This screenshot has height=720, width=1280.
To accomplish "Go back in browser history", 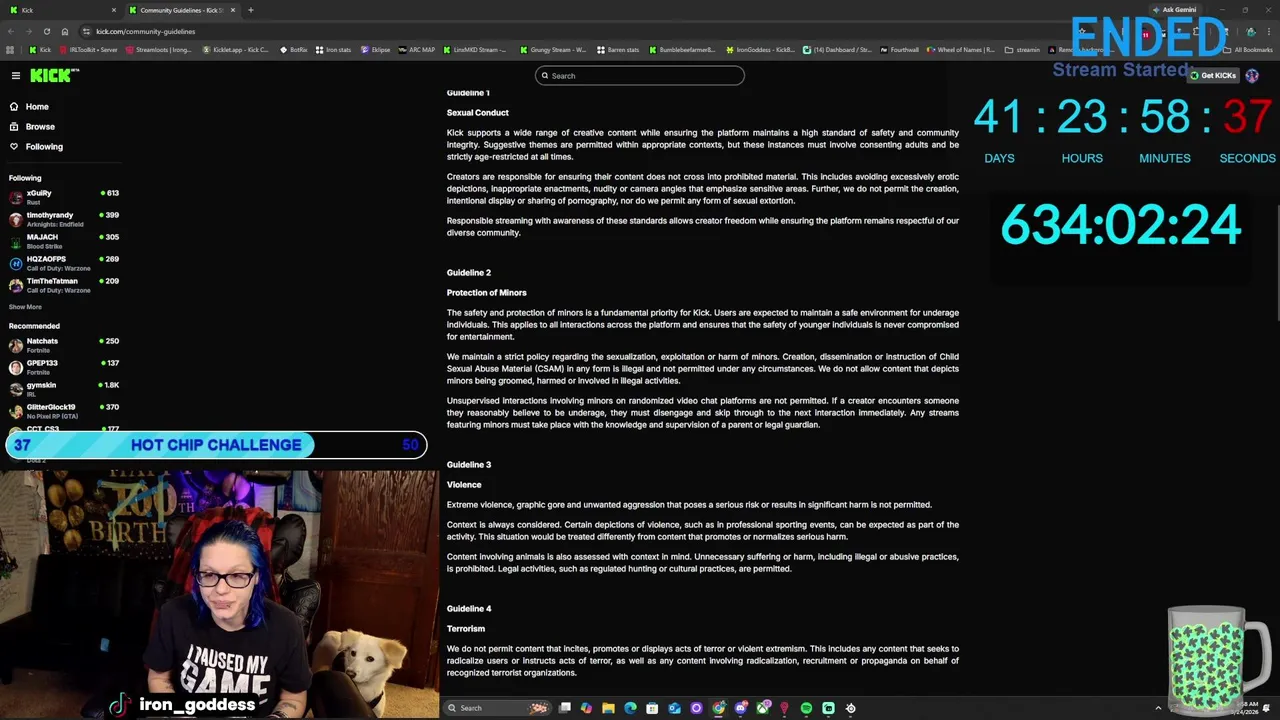I will click(10, 31).
